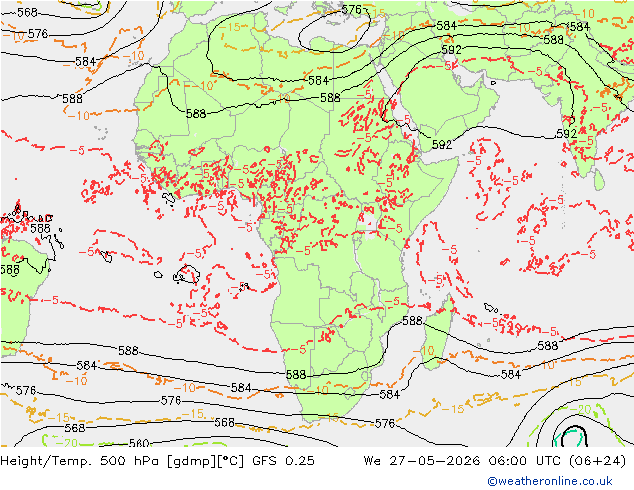Click the Sri Lanka island below India
Image resolution: width=634 pixels, height=490 pixels.
tap(600, 180)
